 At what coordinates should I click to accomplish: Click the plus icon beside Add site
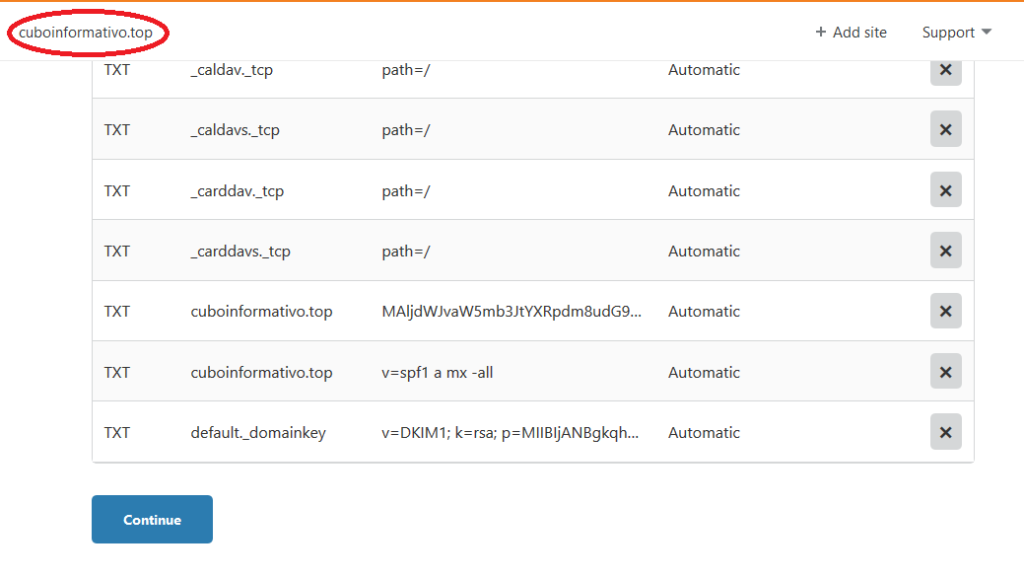pyautogui.click(x=823, y=32)
